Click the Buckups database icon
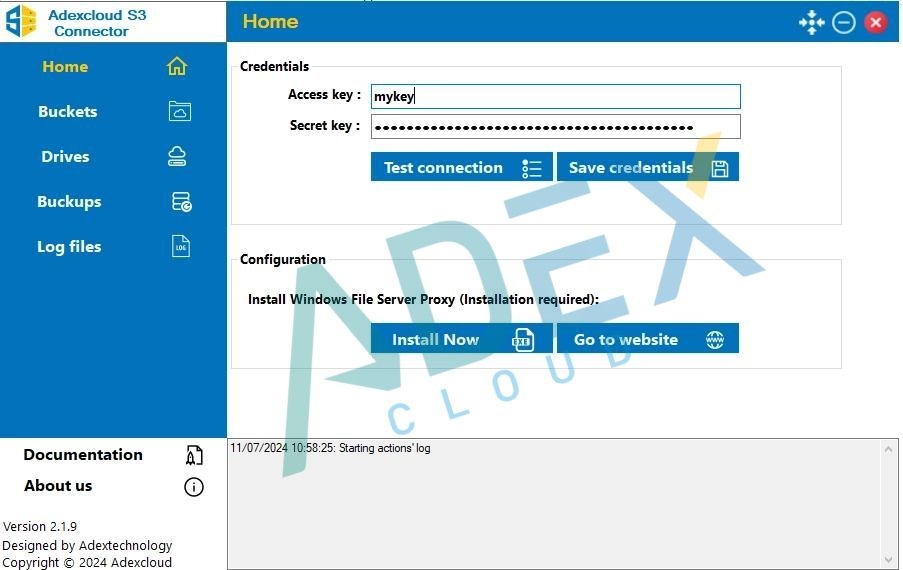This screenshot has width=903, height=570. coord(182,202)
